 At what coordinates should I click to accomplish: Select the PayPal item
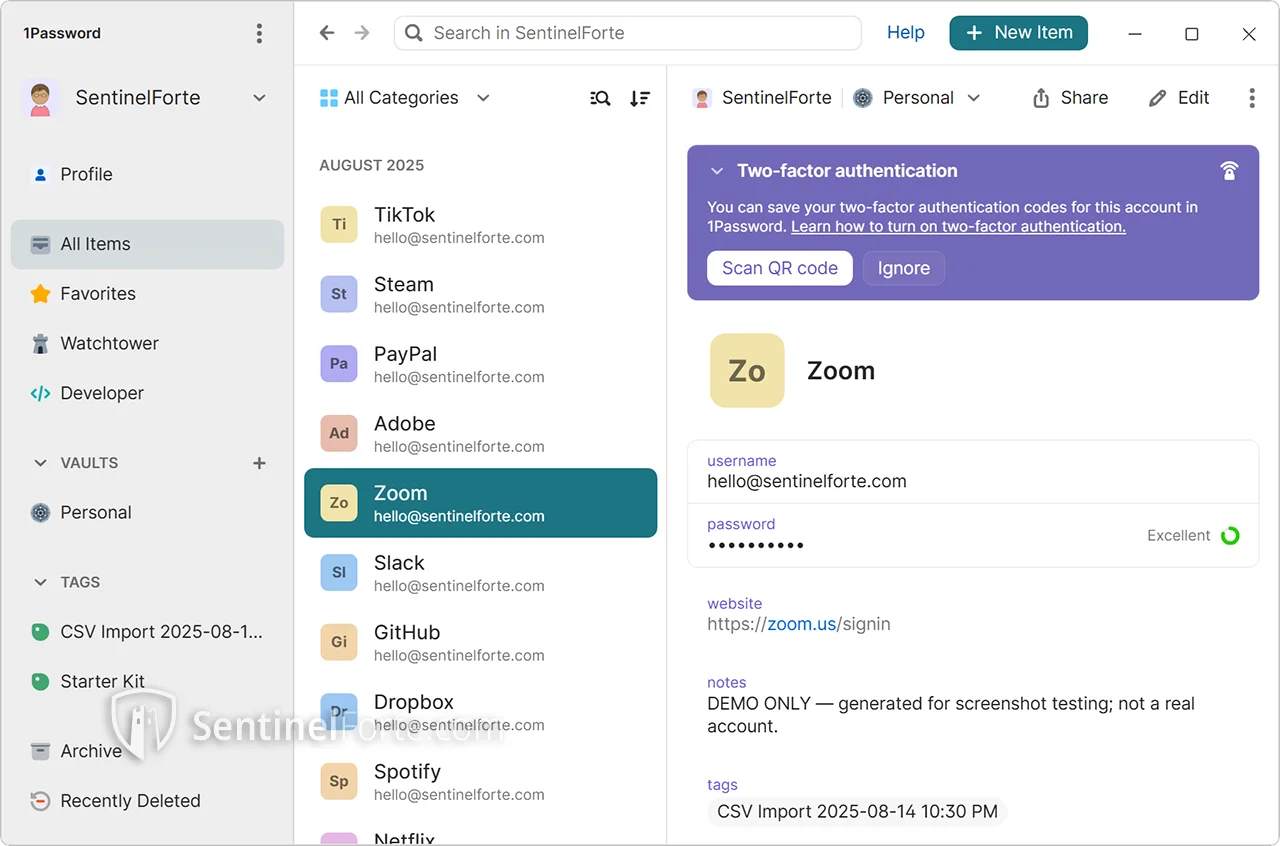(x=481, y=364)
